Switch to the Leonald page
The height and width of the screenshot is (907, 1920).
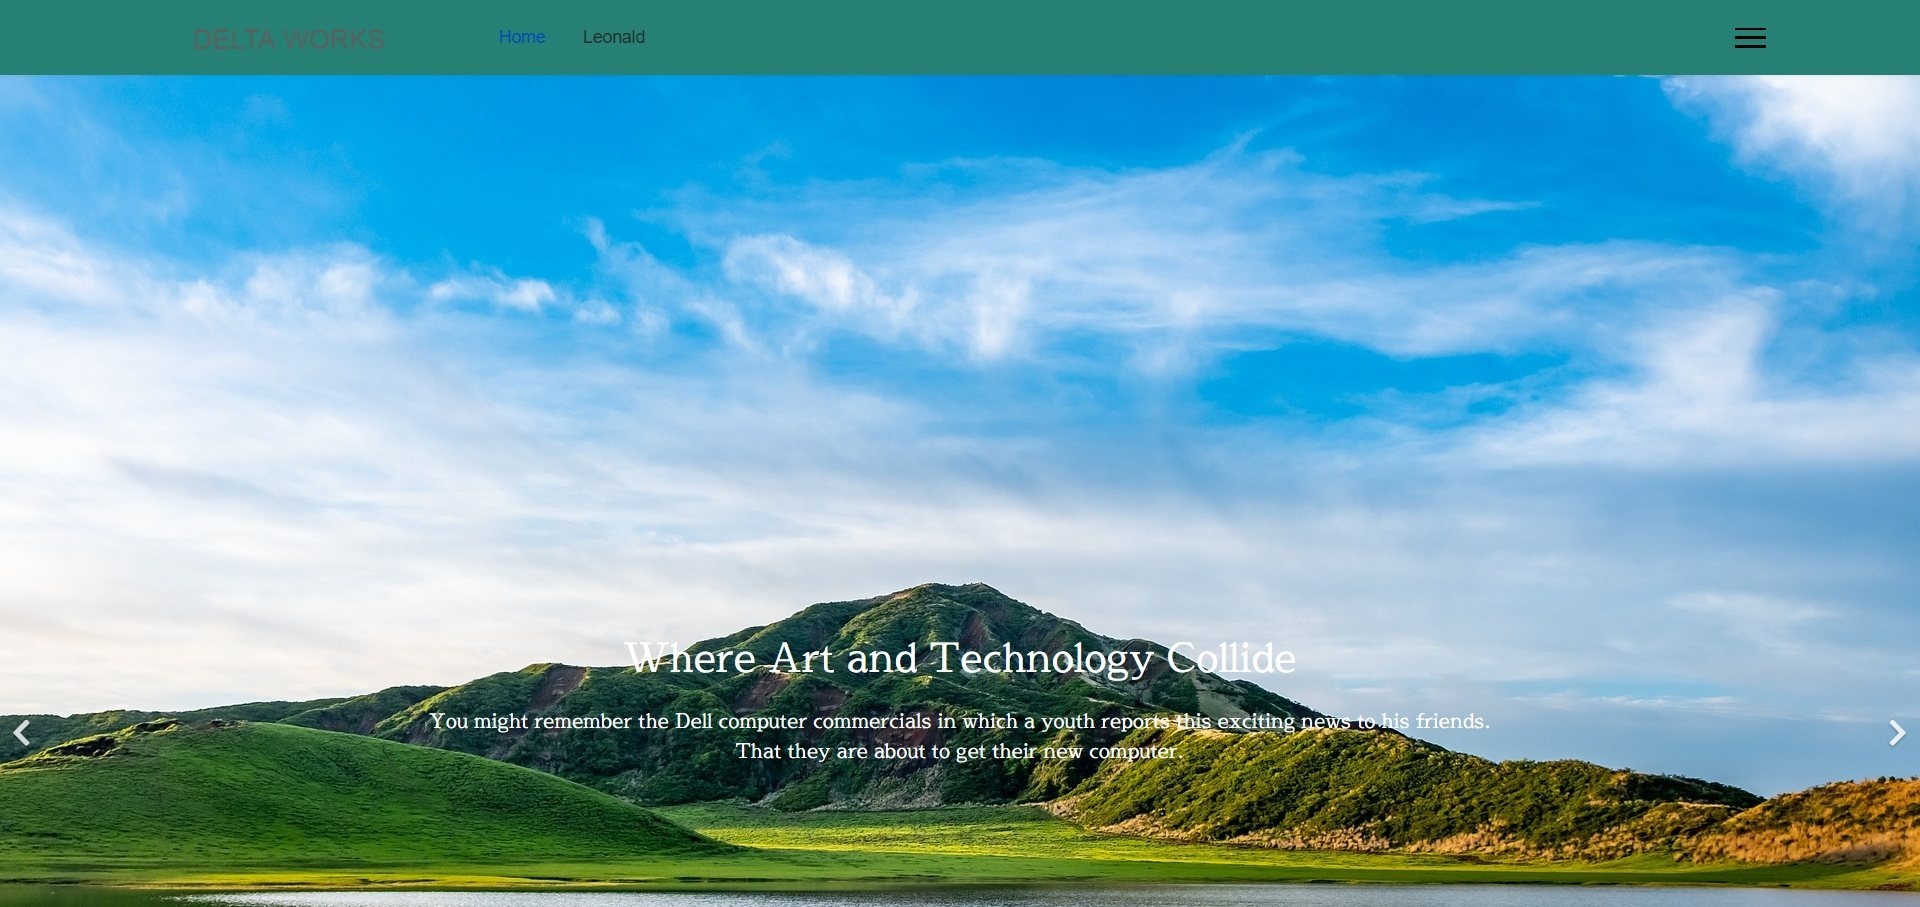coord(613,37)
